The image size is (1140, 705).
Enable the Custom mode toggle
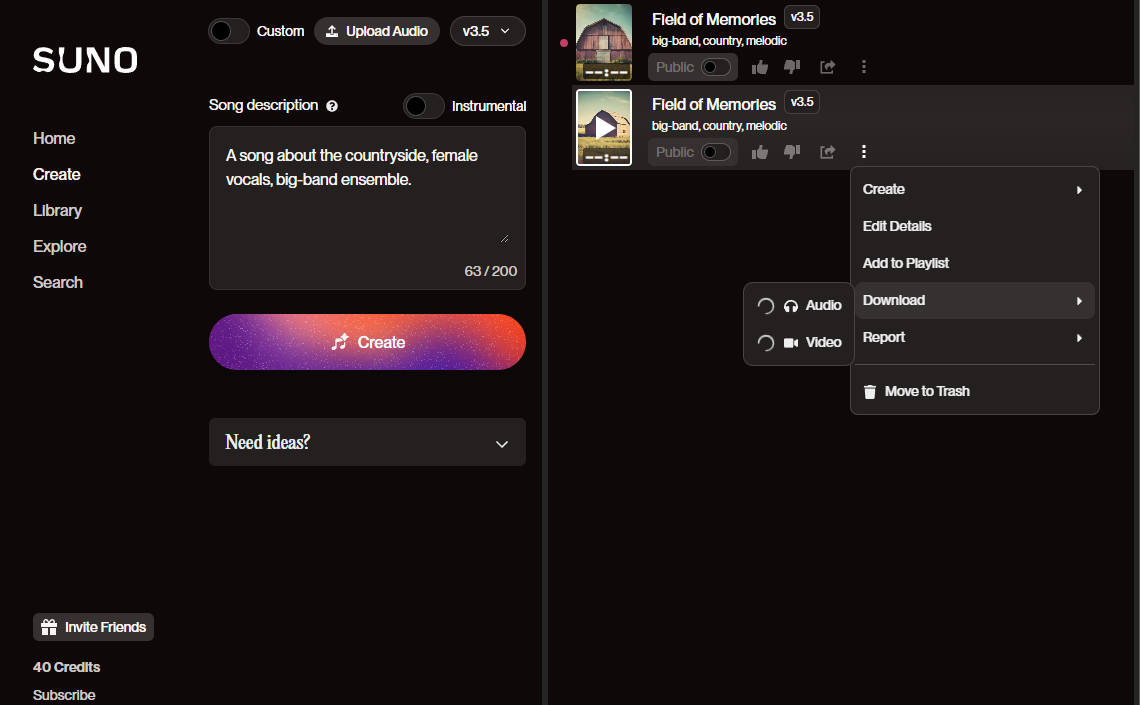[228, 31]
